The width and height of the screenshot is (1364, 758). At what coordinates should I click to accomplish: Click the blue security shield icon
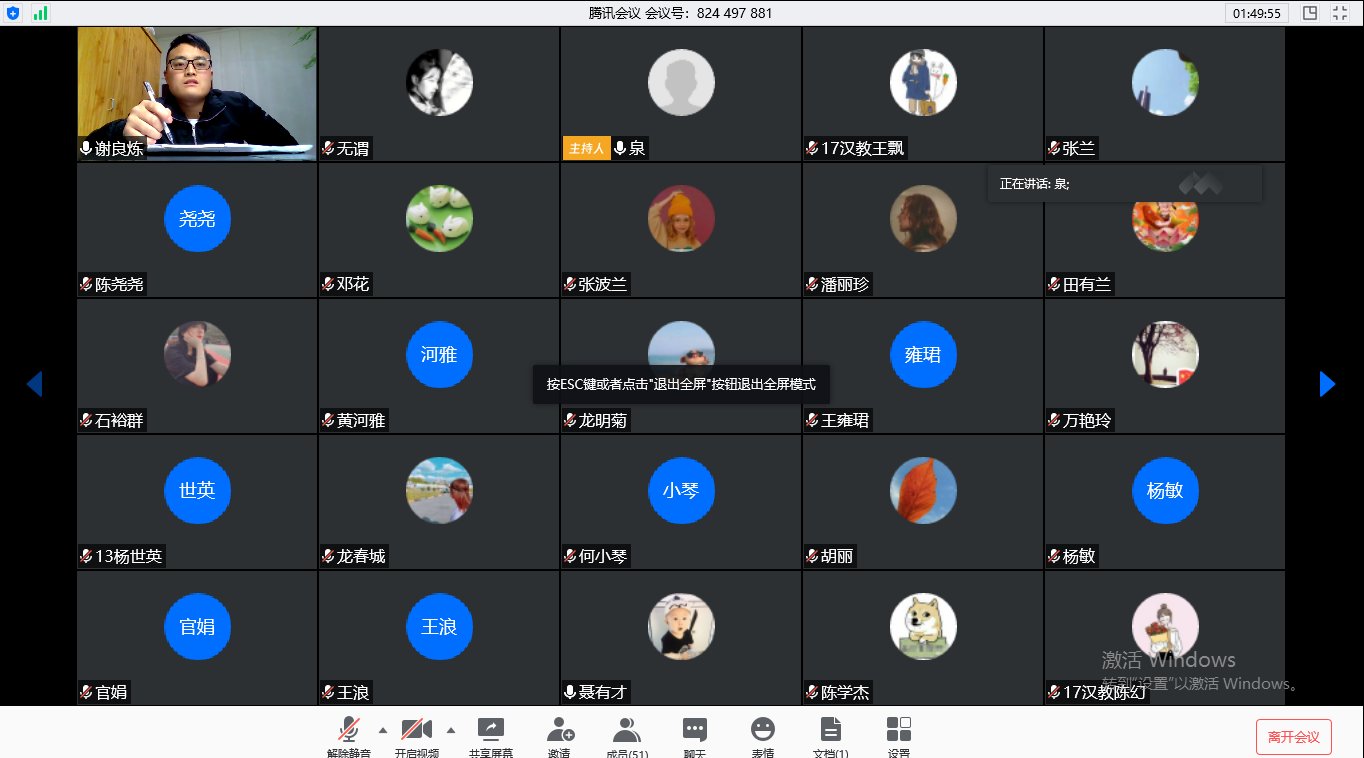(x=14, y=13)
